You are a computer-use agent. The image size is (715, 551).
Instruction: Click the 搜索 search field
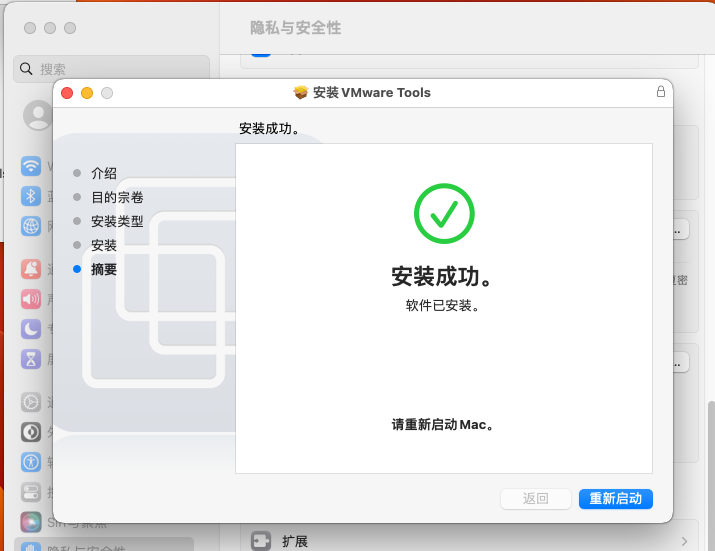(x=112, y=69)
